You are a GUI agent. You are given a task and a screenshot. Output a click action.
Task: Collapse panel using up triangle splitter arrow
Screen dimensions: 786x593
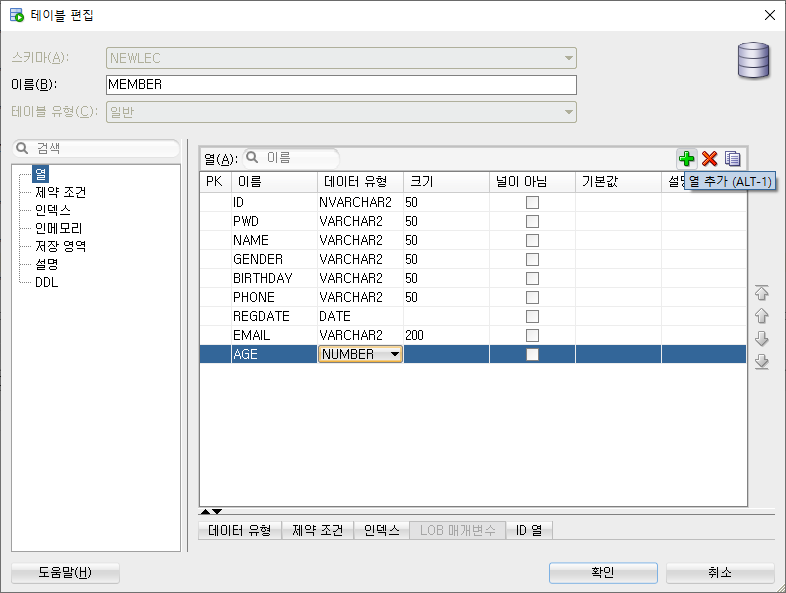coord(206,511)
